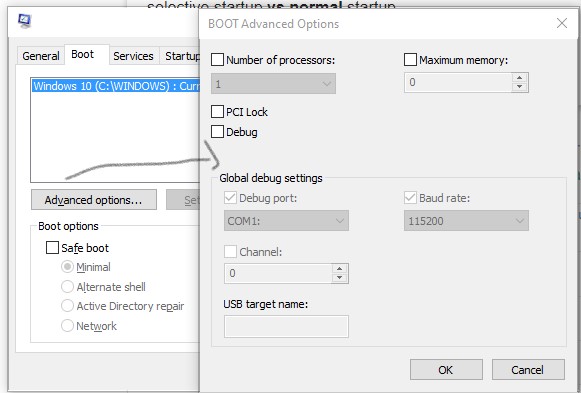This screenshot has height=393, width=581.
Task: Decrease the maximum memory value
Action: point(519,87)
